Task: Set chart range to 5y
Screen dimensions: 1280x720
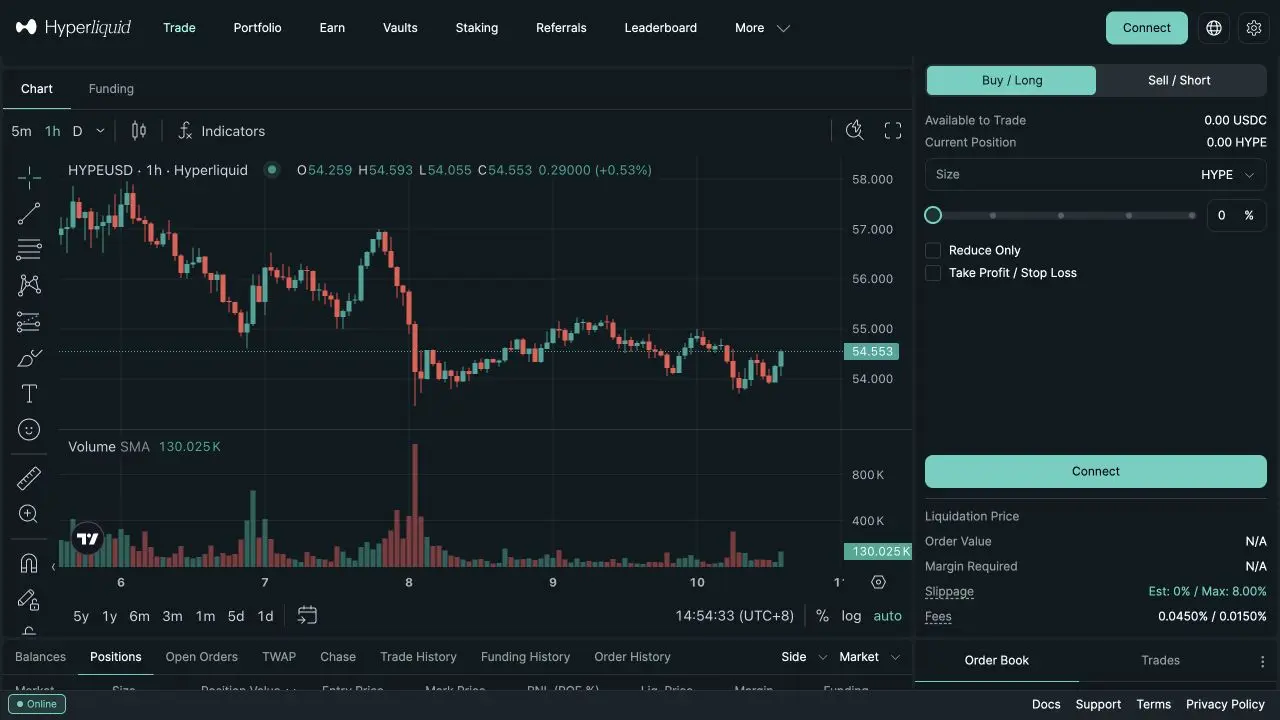Action: (81, 616)
